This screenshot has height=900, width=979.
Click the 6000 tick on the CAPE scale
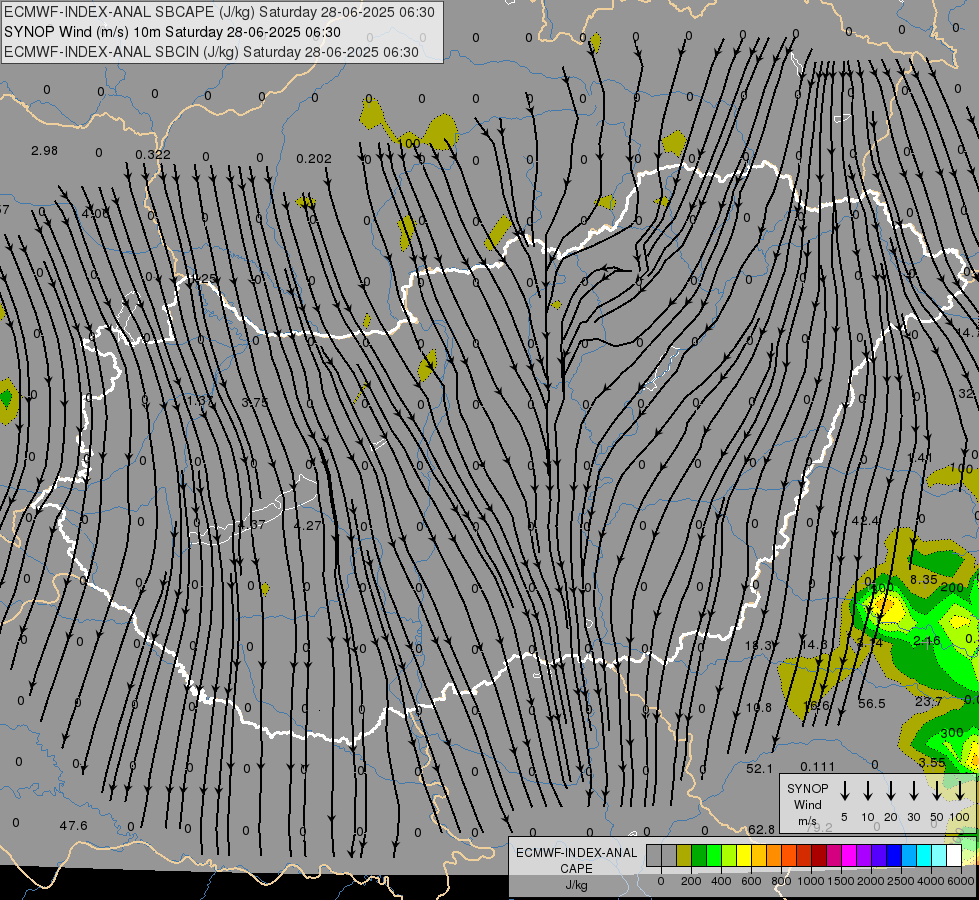962,881
